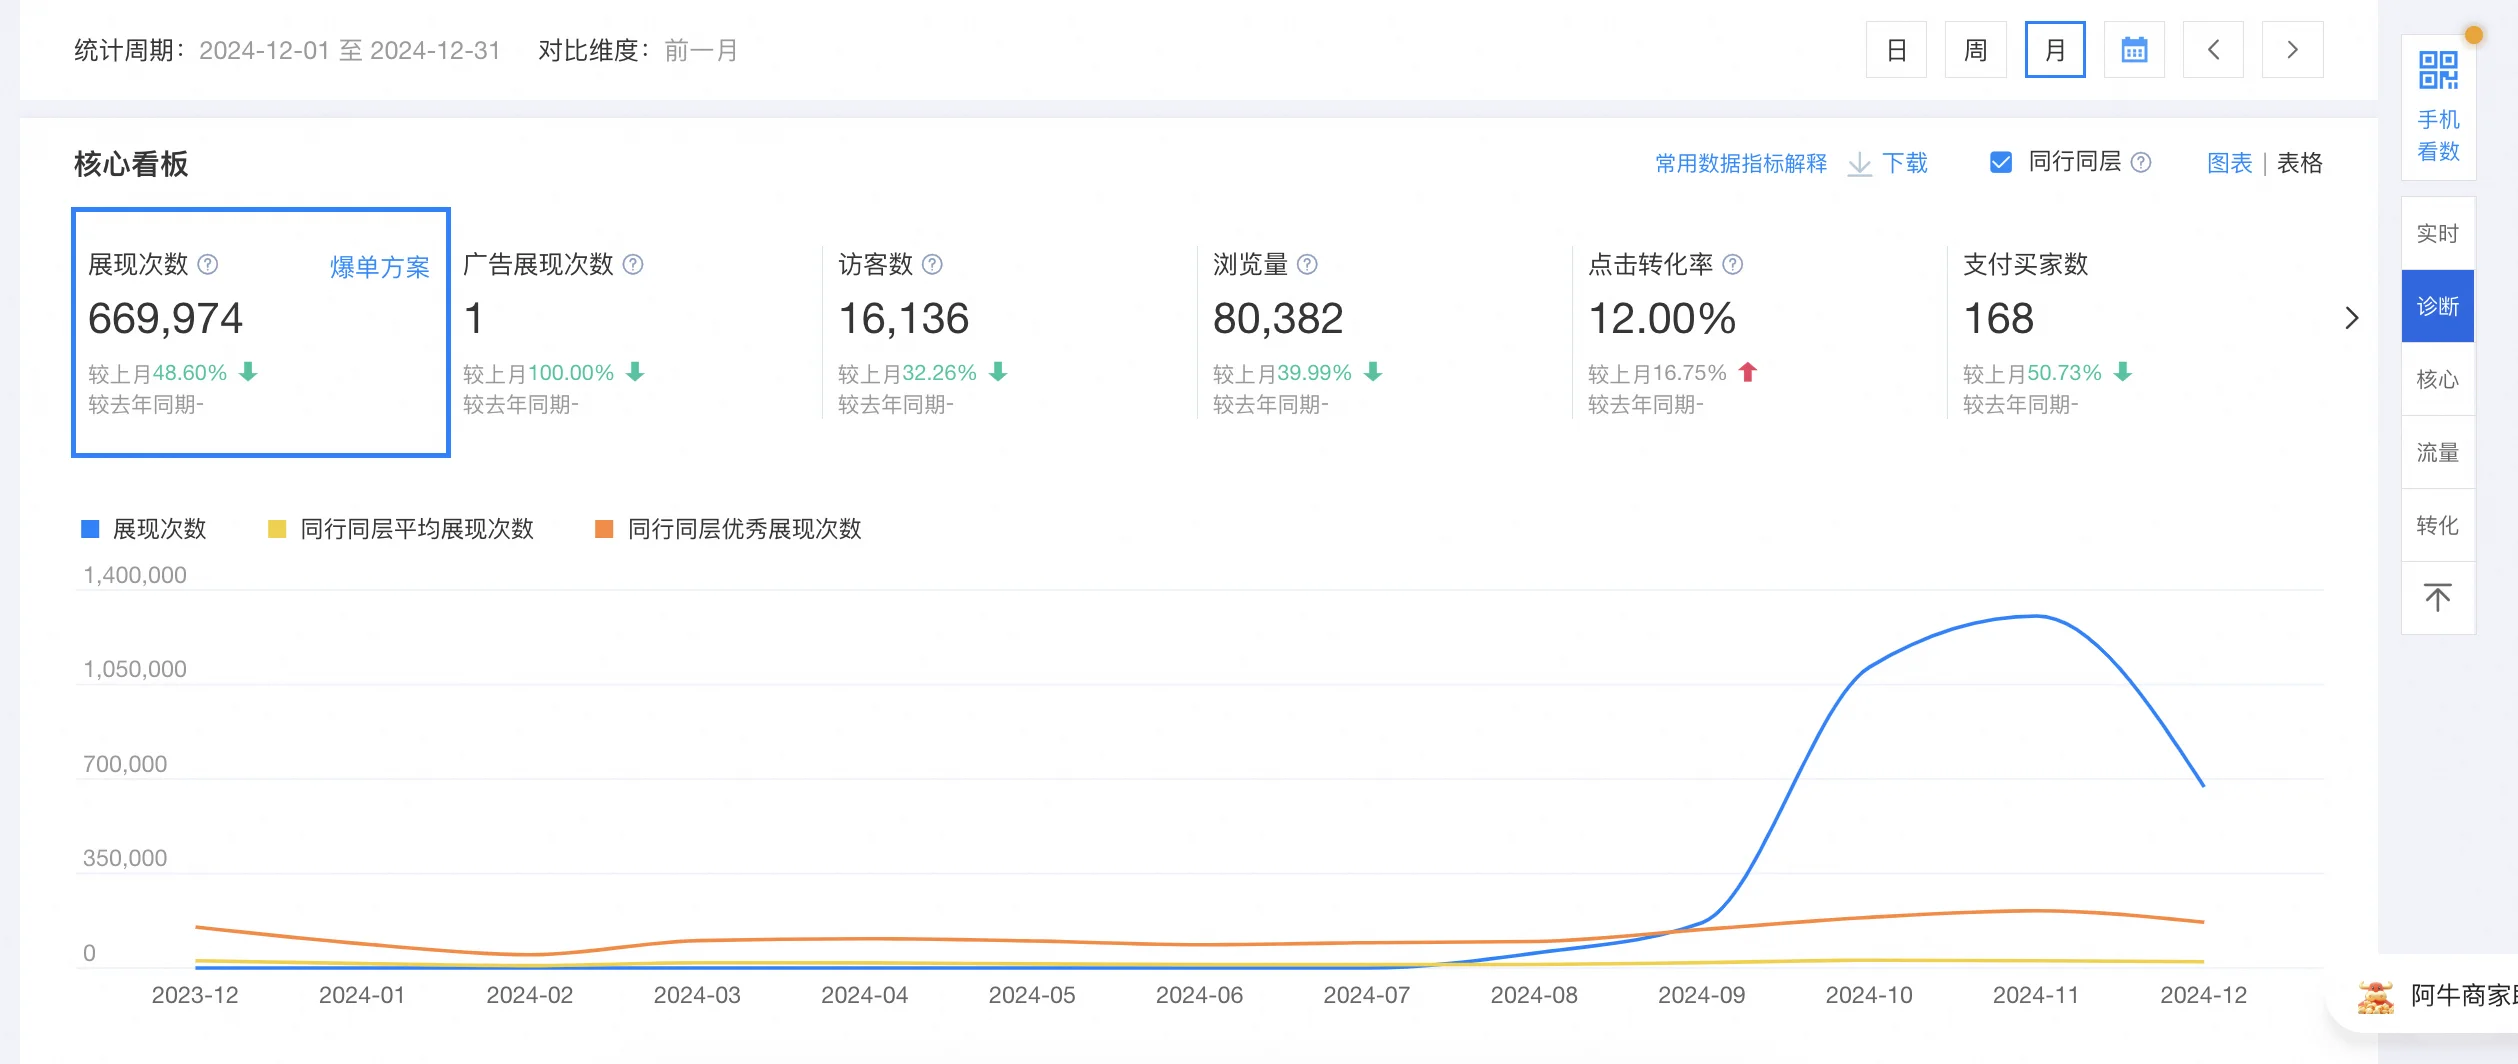Viewport: 2518px width, 1064px height.
Task: Click the 669,974 value
Action: point(165,319)
